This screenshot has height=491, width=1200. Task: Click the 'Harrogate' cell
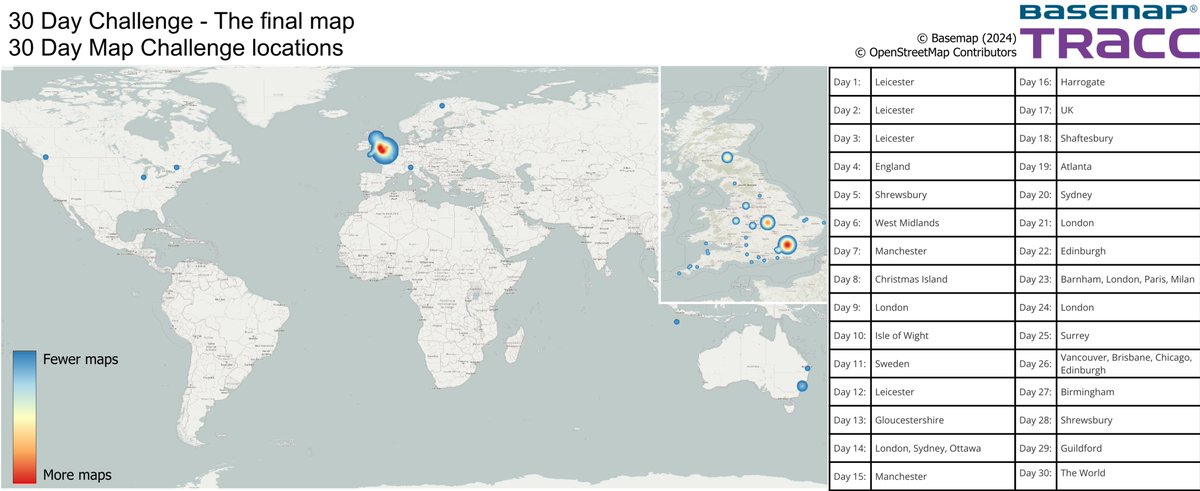[x=1127, y=81]
